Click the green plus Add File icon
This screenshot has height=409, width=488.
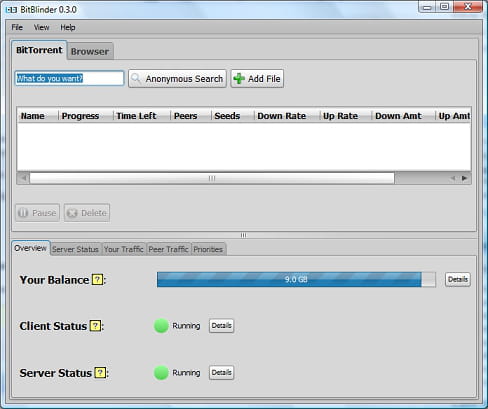[x=239, y=78]
